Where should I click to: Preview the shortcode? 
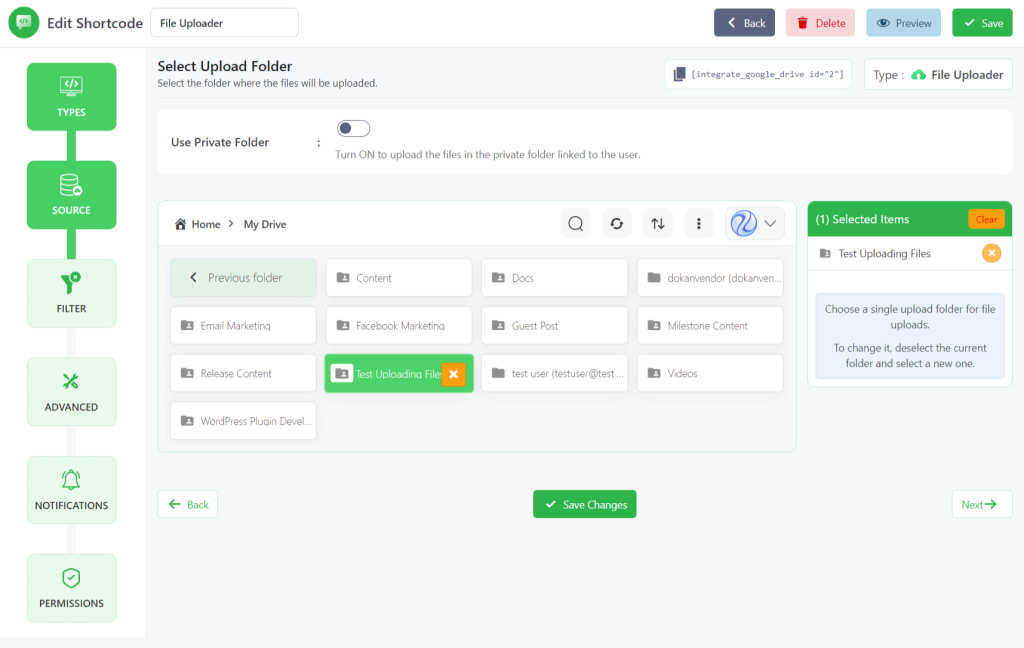pos(903,23)
